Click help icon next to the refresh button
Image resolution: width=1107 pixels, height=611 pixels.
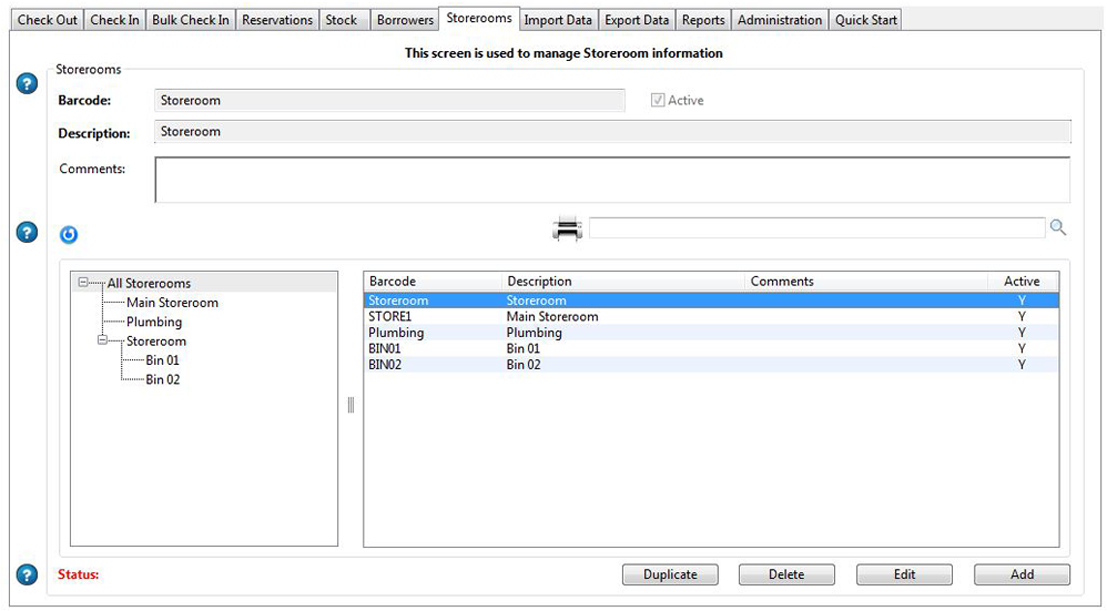point(28,233)
